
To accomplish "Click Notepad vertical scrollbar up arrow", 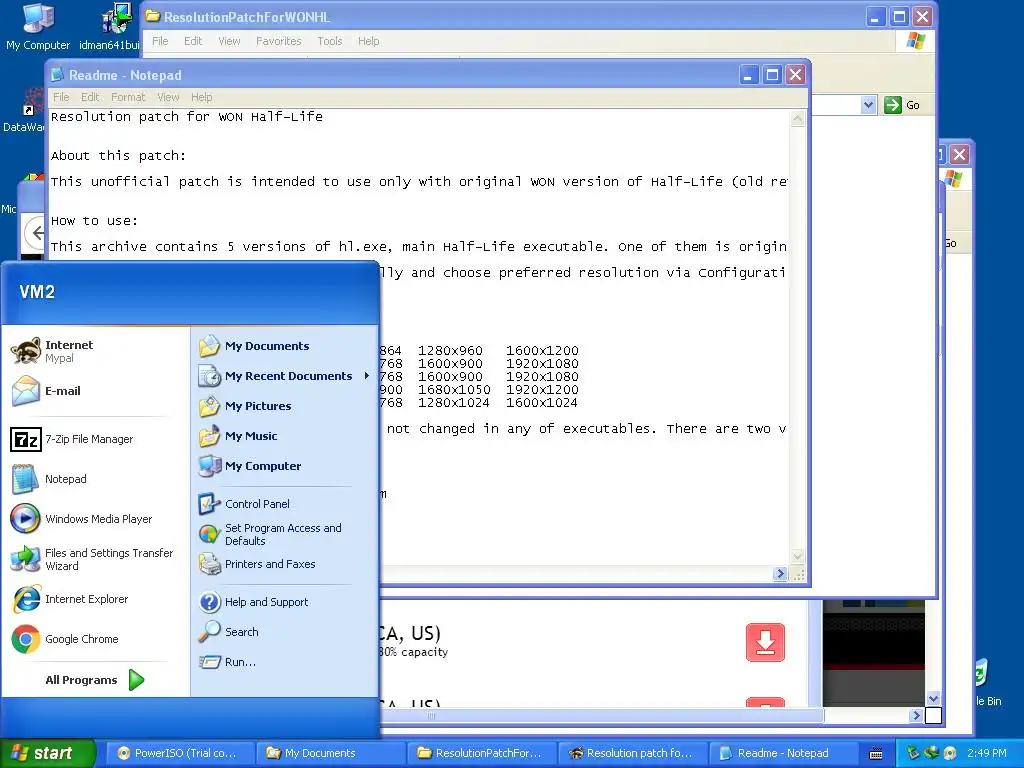I will click(x=797, y=119).
